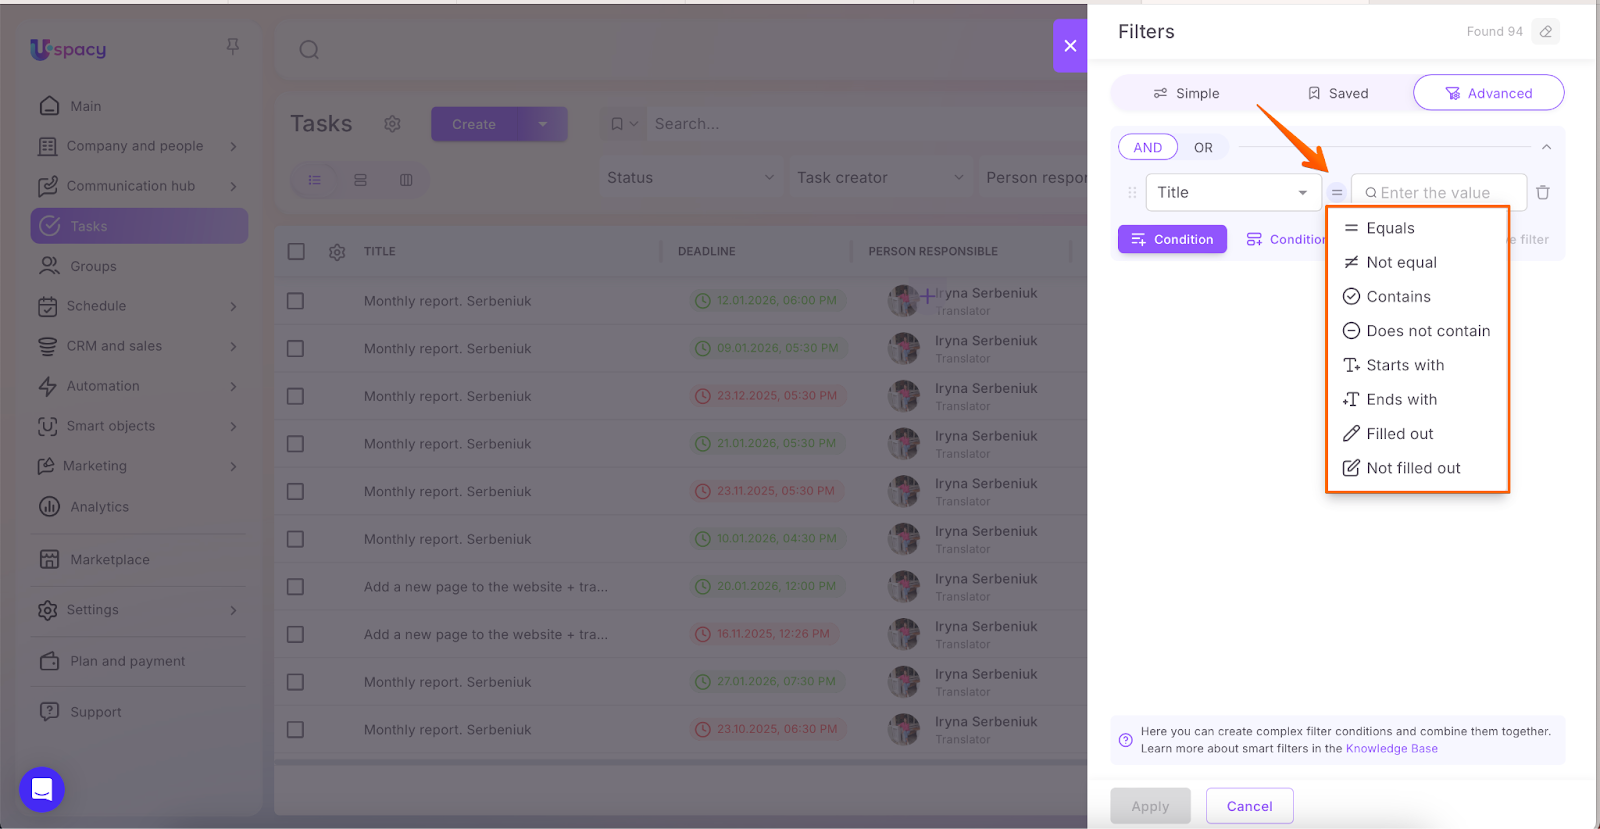Open the Tasks settings gear icon
Image resolution: width=1600 pixels, height=829 pixels.
point(392,124)
